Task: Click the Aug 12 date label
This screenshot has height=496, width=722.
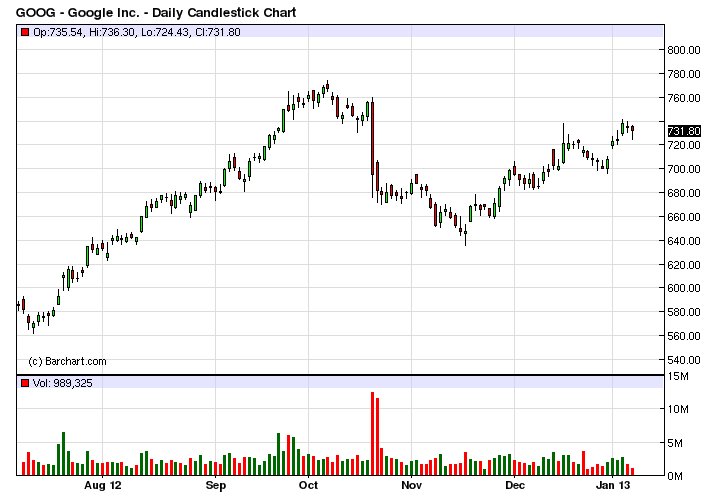Action: click(103, 485)
